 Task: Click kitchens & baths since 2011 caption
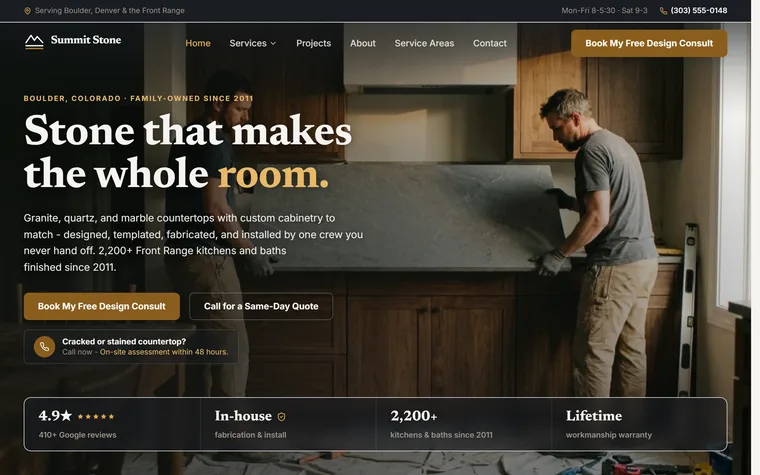(x=441, y=435)
